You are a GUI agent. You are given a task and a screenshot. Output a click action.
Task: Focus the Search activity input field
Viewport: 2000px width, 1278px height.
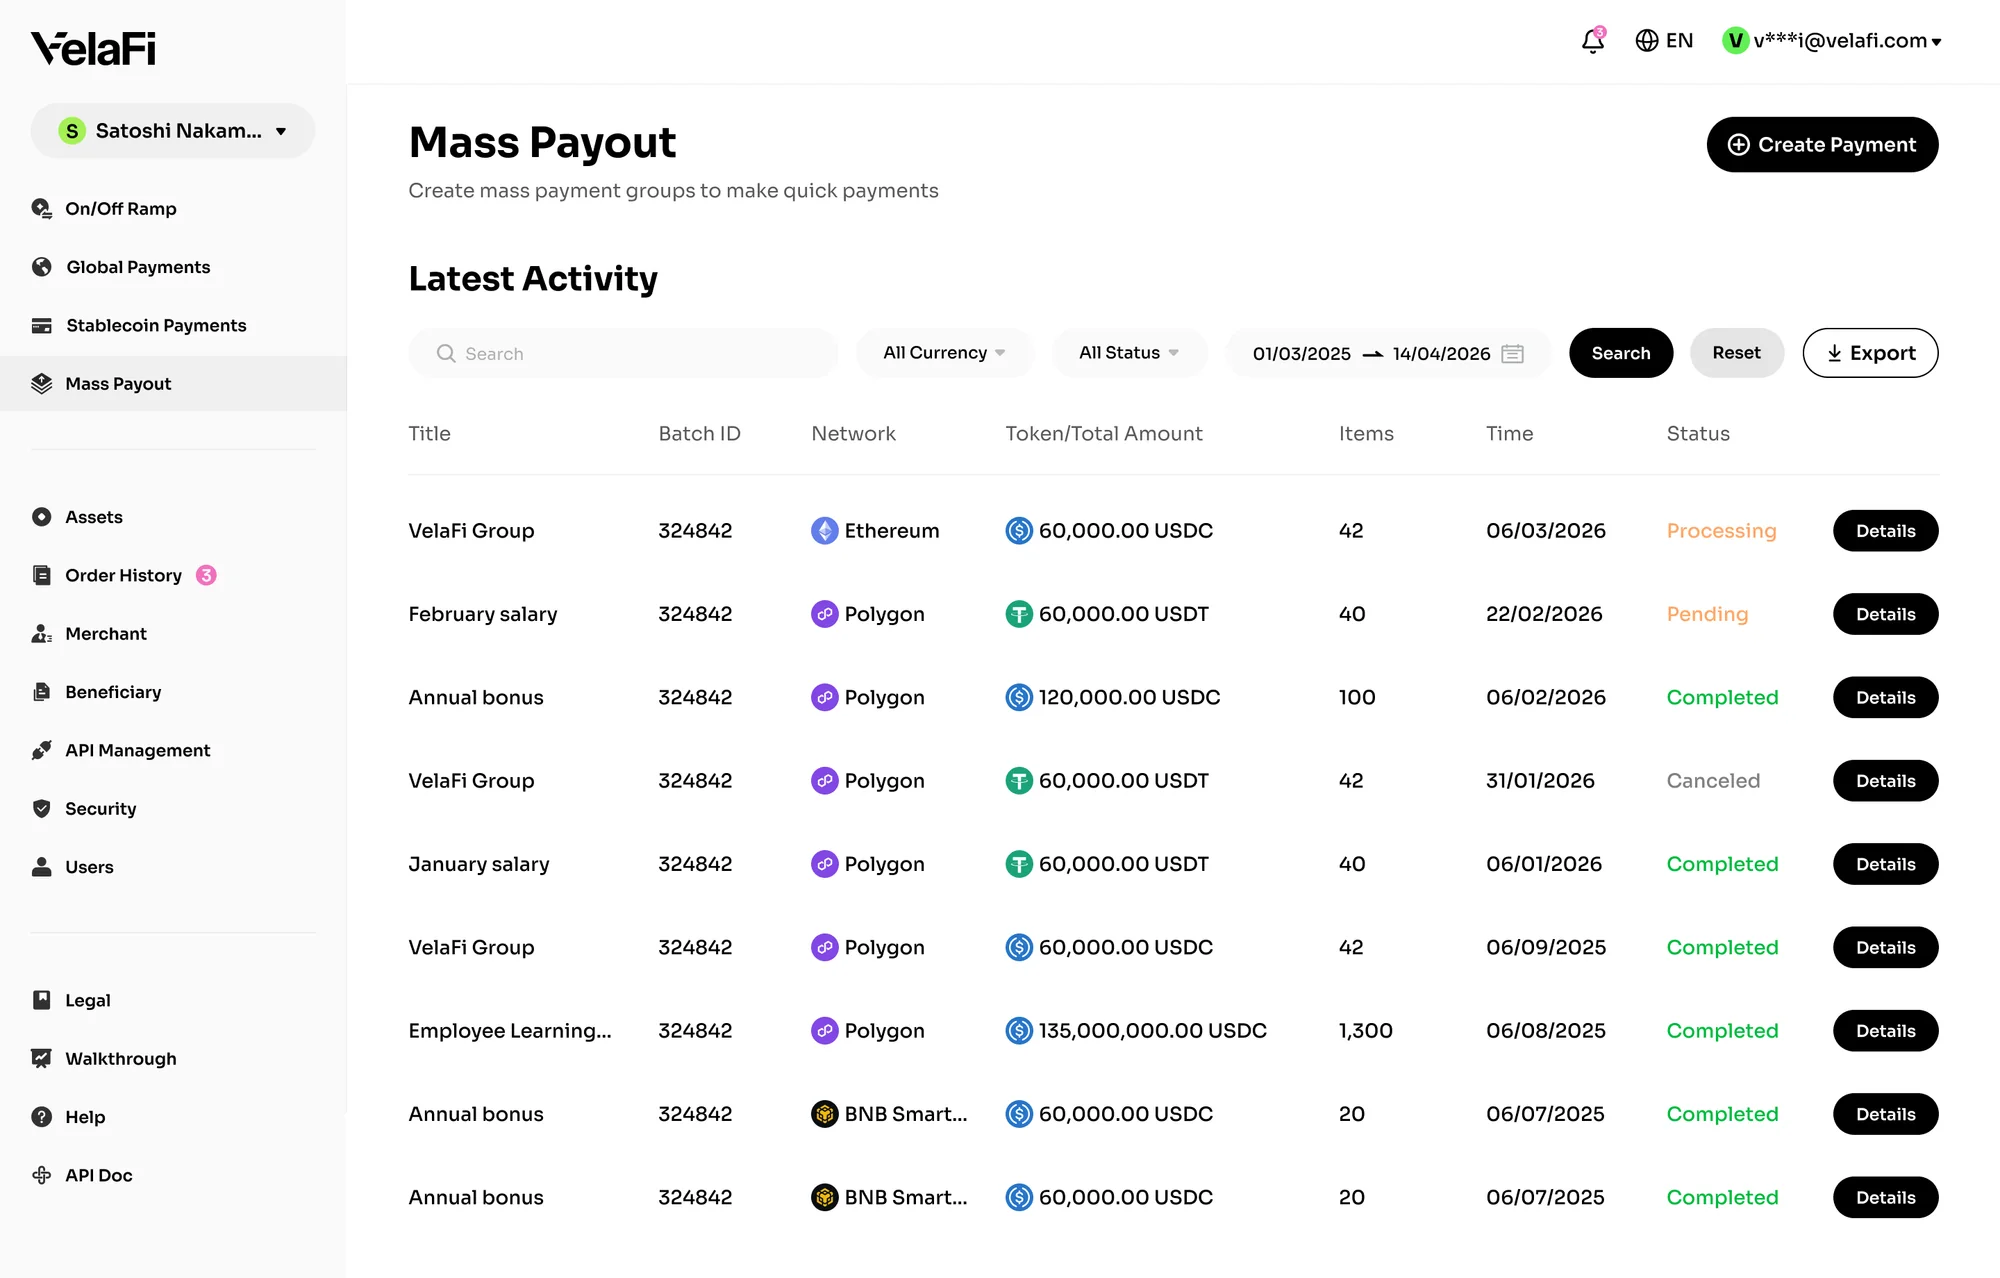pos(623,353)
